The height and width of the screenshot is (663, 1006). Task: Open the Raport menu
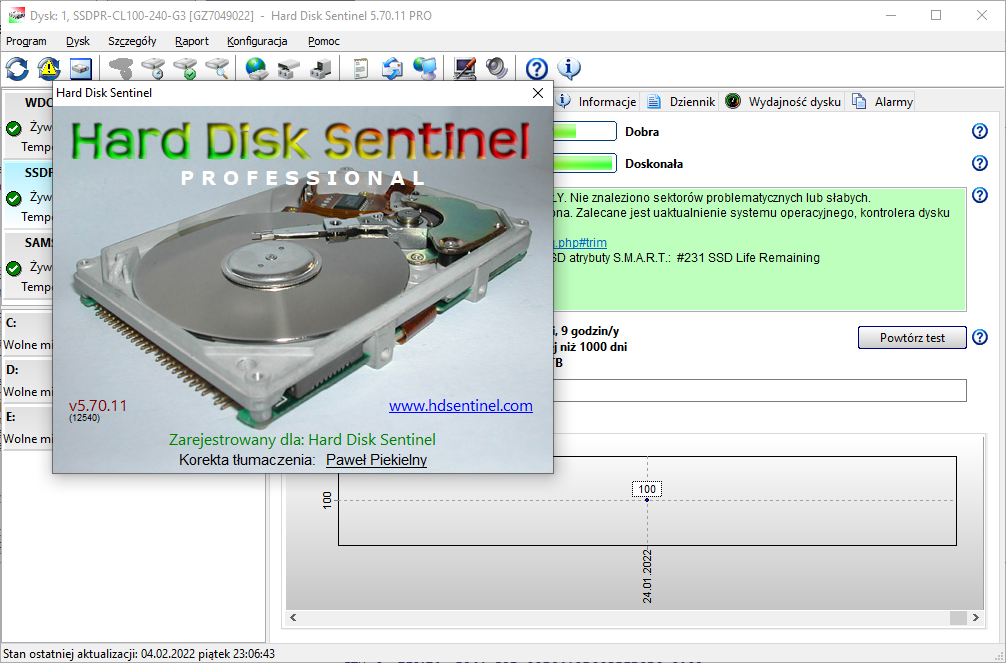(192, 41)
